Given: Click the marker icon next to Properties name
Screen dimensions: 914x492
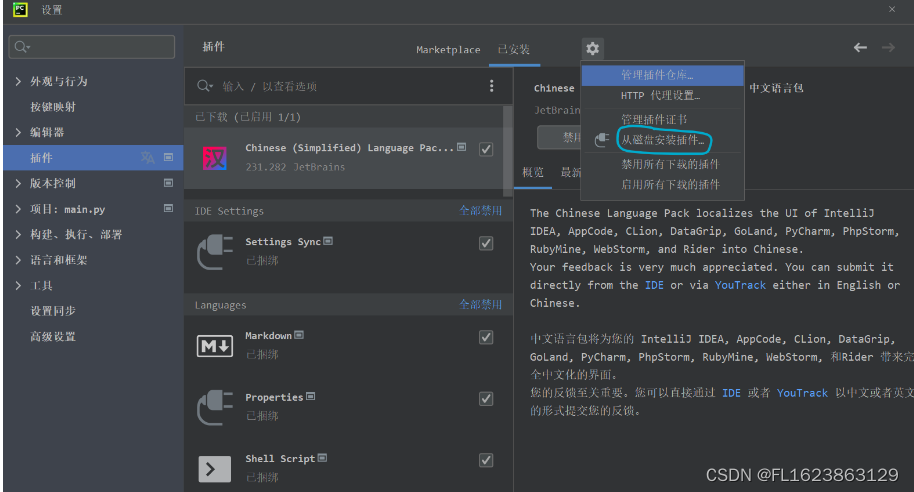Looking at the screenshot, I should tap(311, 396).
